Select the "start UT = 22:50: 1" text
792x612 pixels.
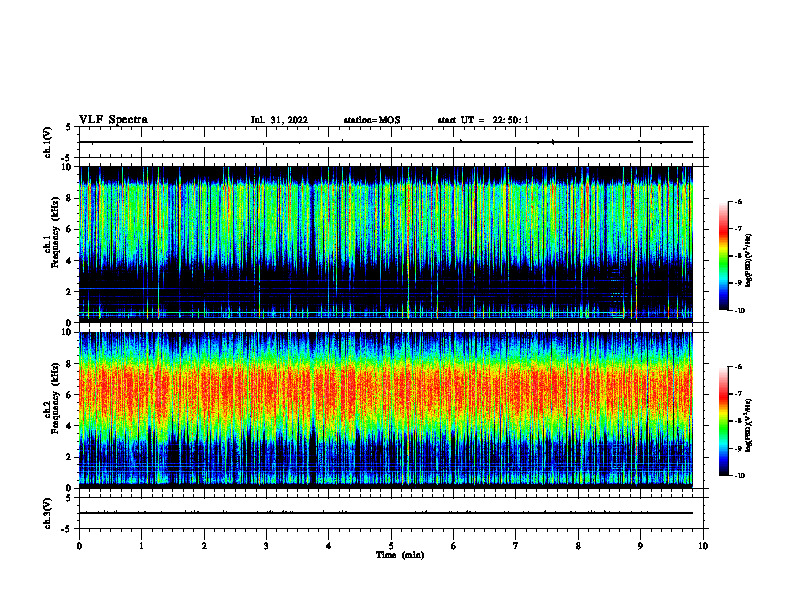tap(483, 120)
